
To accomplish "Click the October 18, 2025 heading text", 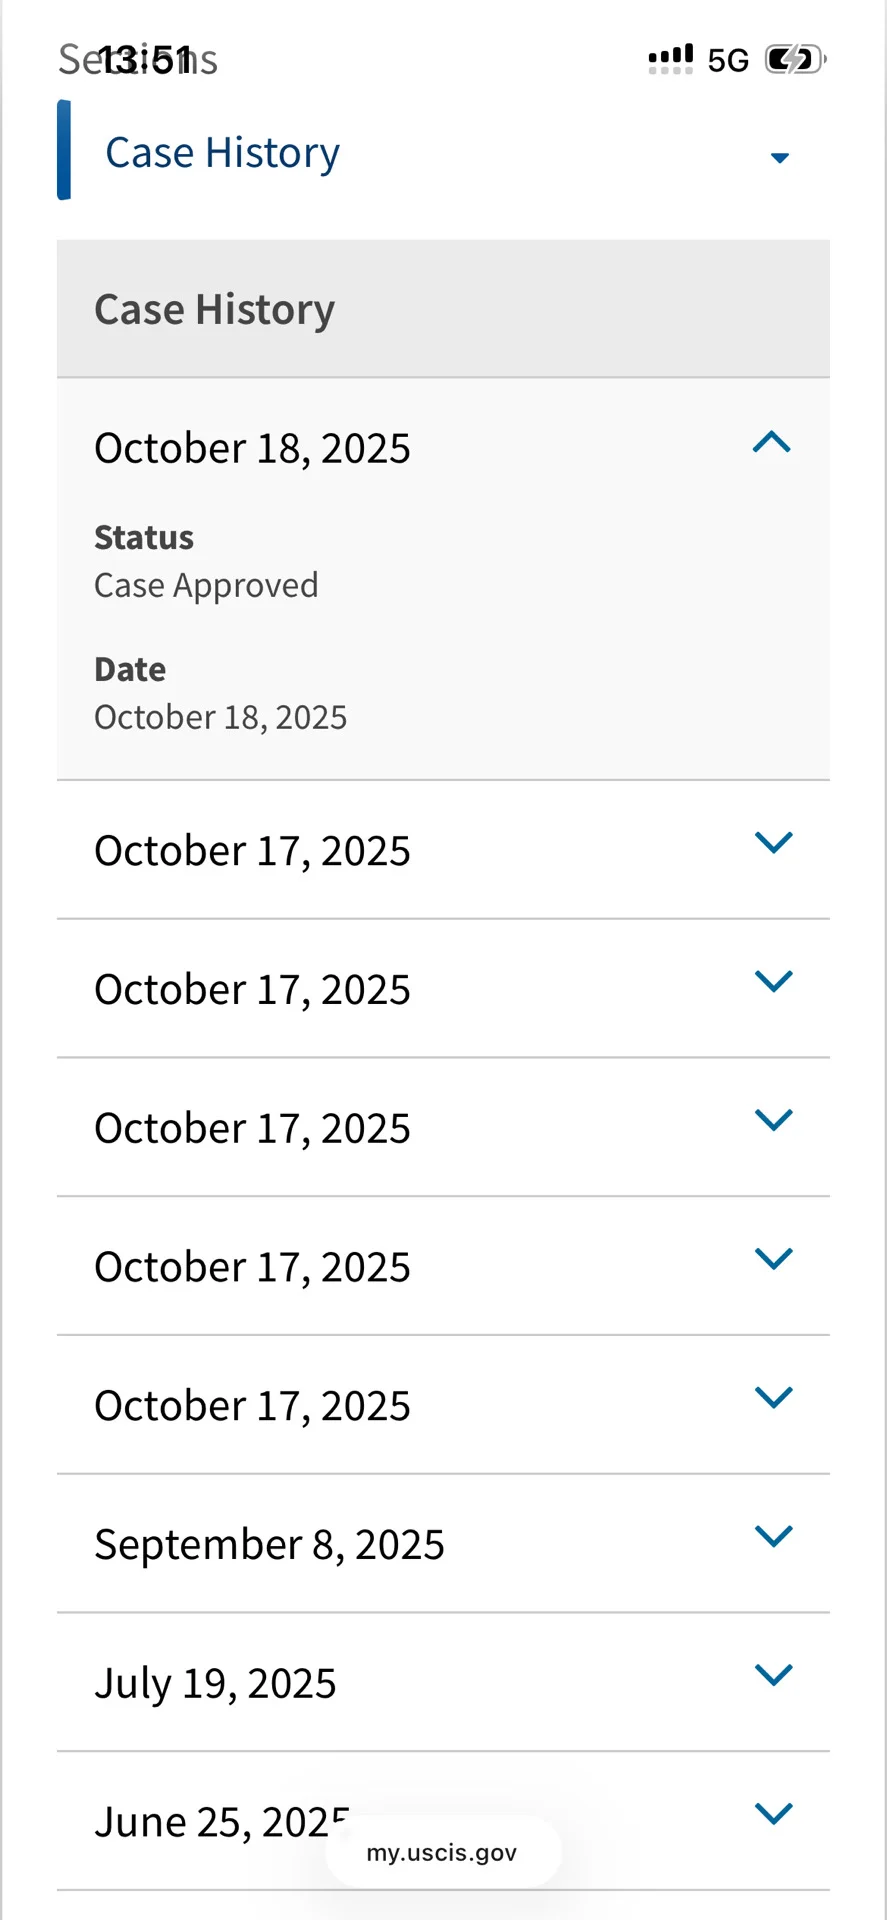I will pyautogui.click(x=252, y=448).
